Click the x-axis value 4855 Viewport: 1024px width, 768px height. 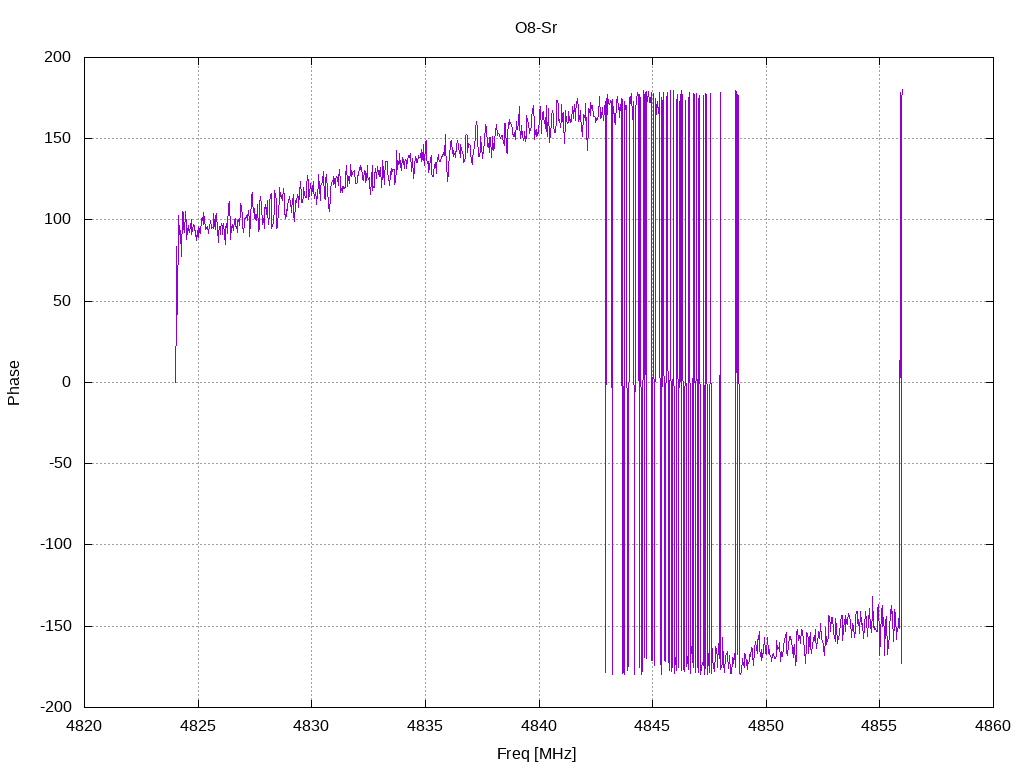pyautogui.click(x=879, y=726)
